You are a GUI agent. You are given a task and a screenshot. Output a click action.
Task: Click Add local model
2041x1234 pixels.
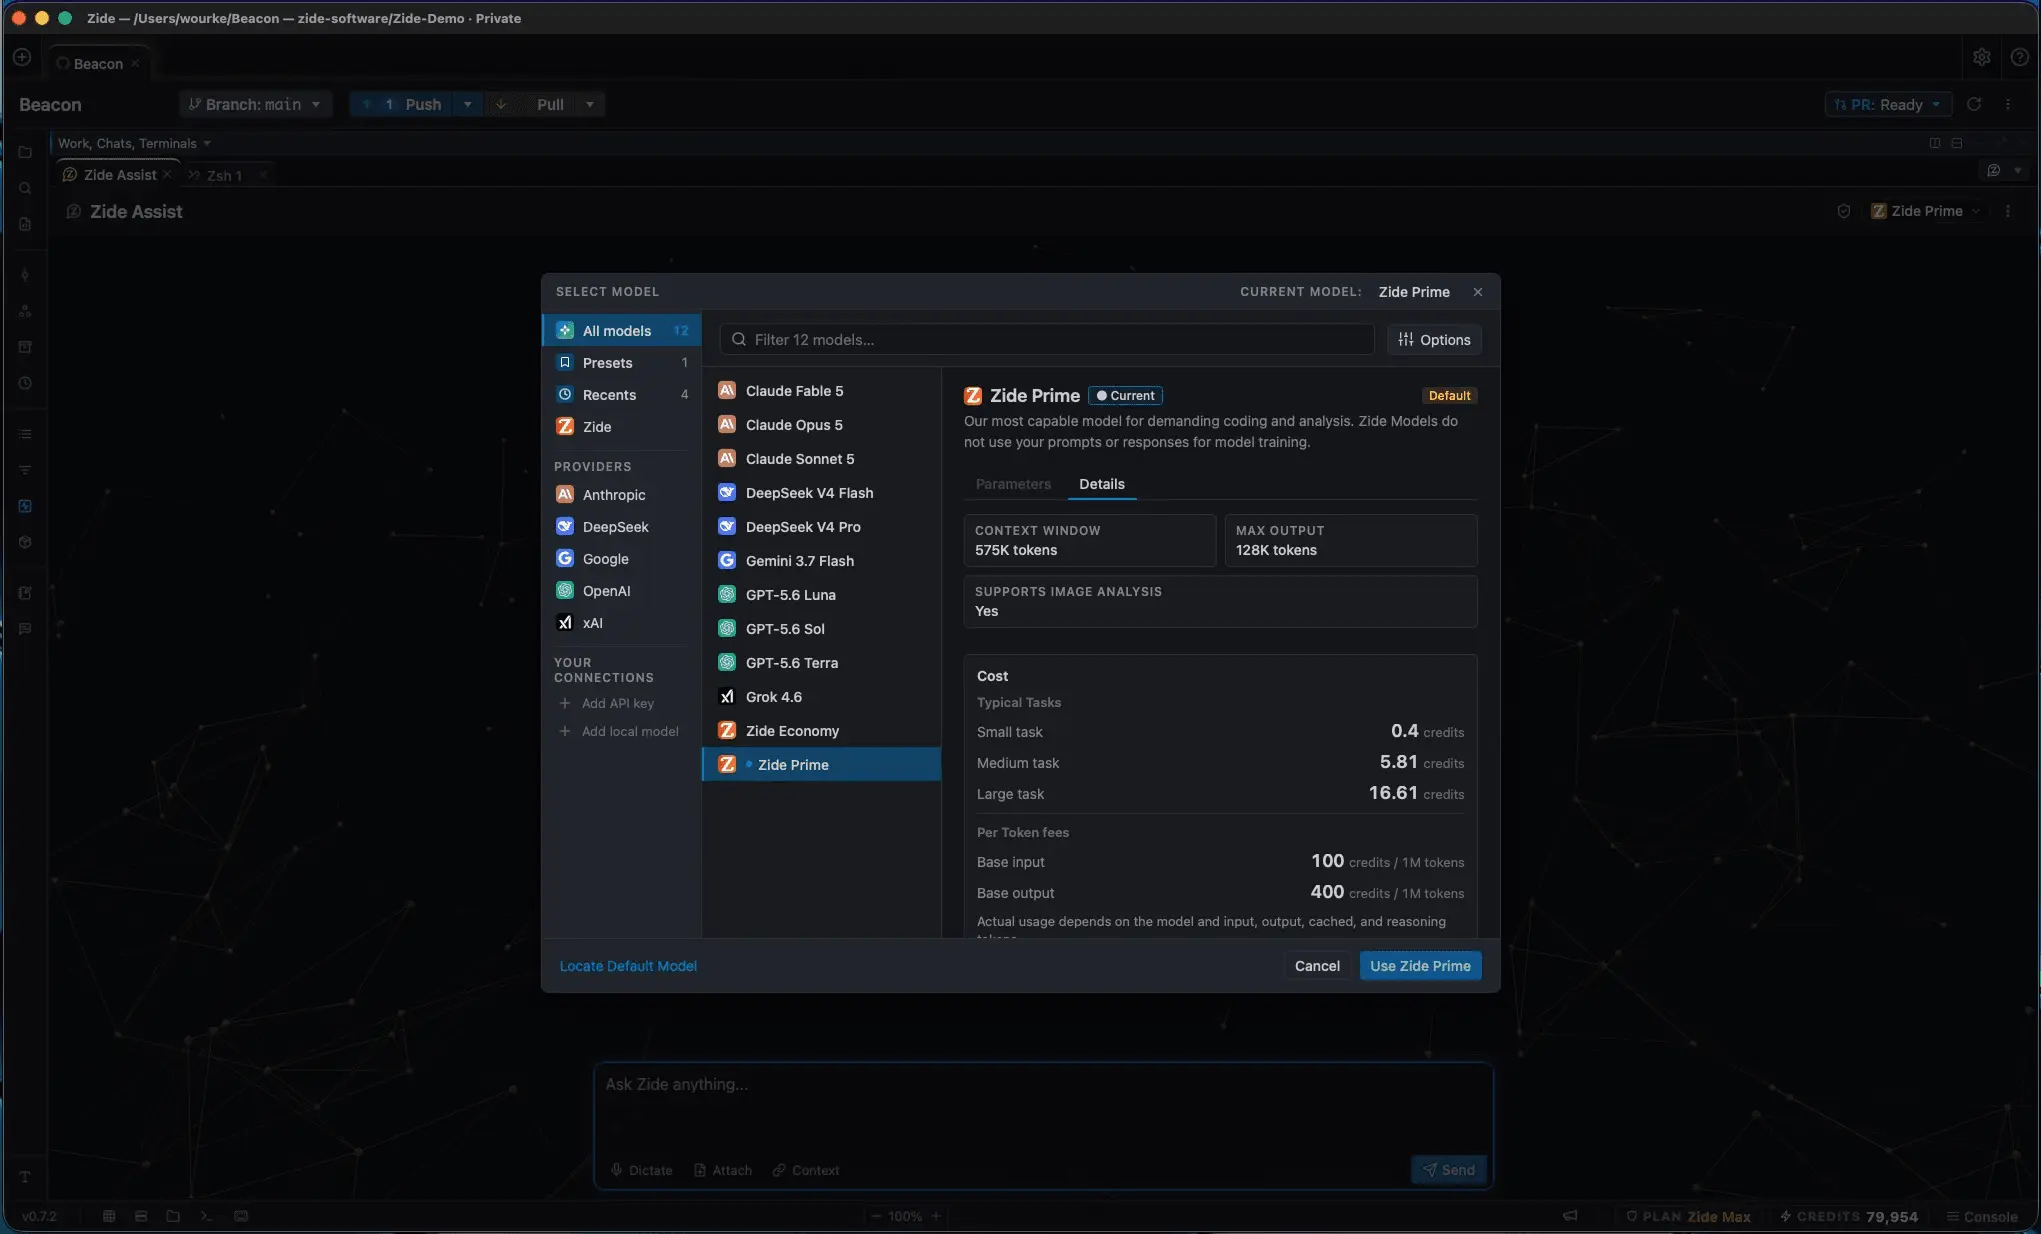(619, 732)
